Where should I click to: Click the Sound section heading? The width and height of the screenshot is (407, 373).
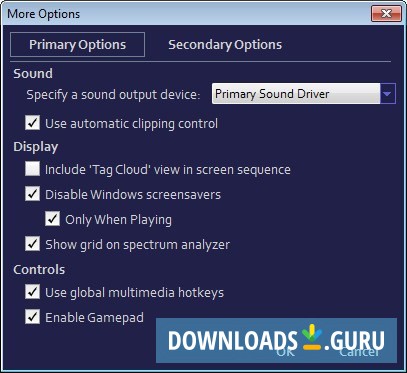pos(33,73)
